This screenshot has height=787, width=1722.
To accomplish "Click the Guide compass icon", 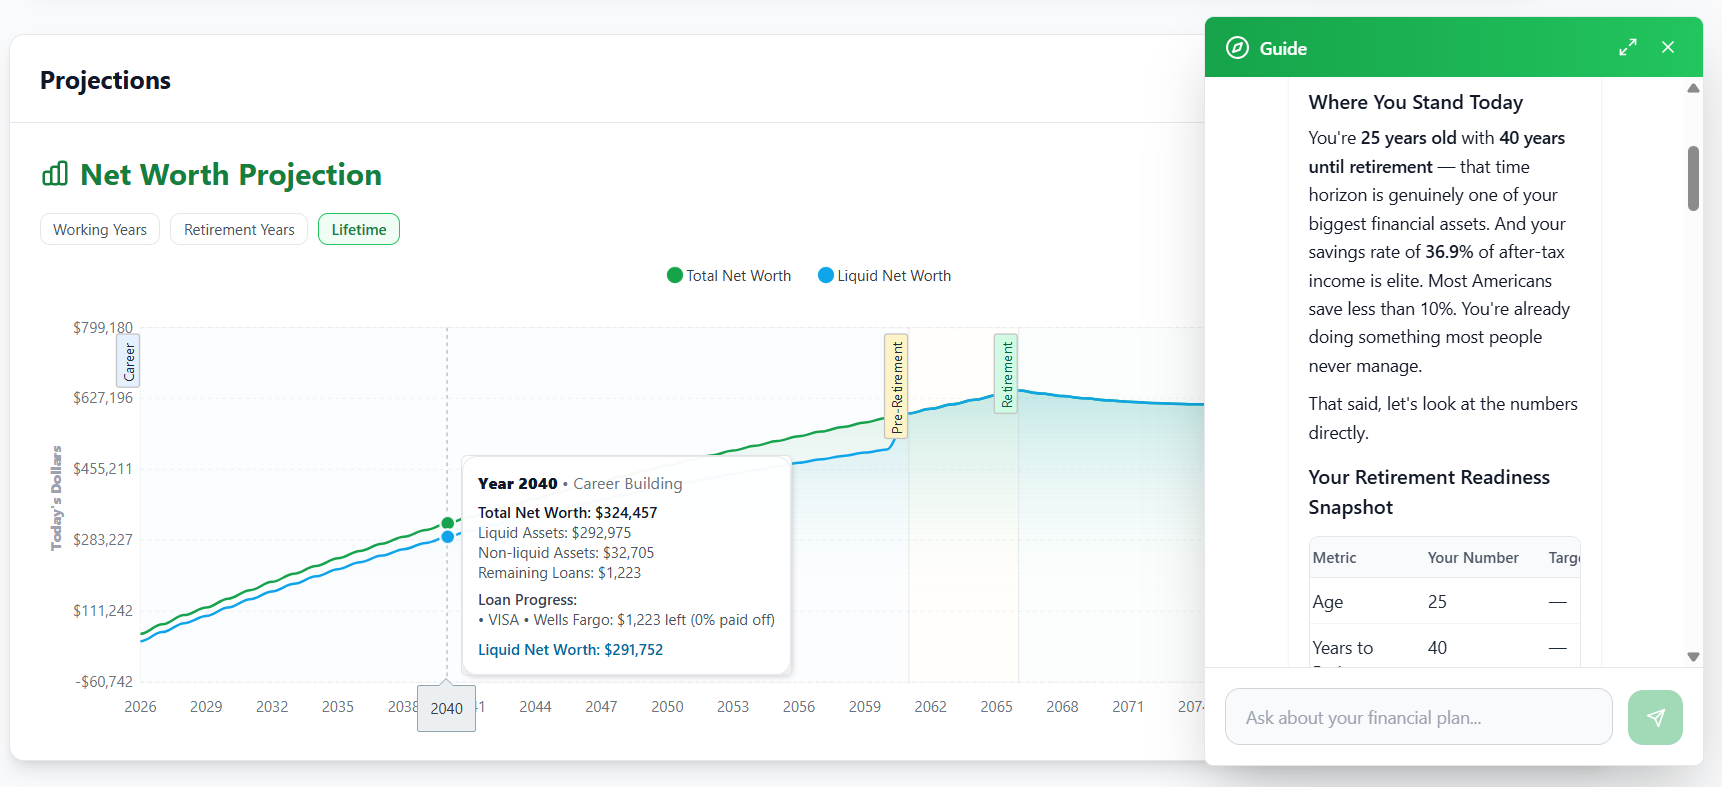I will [1237, 48].
